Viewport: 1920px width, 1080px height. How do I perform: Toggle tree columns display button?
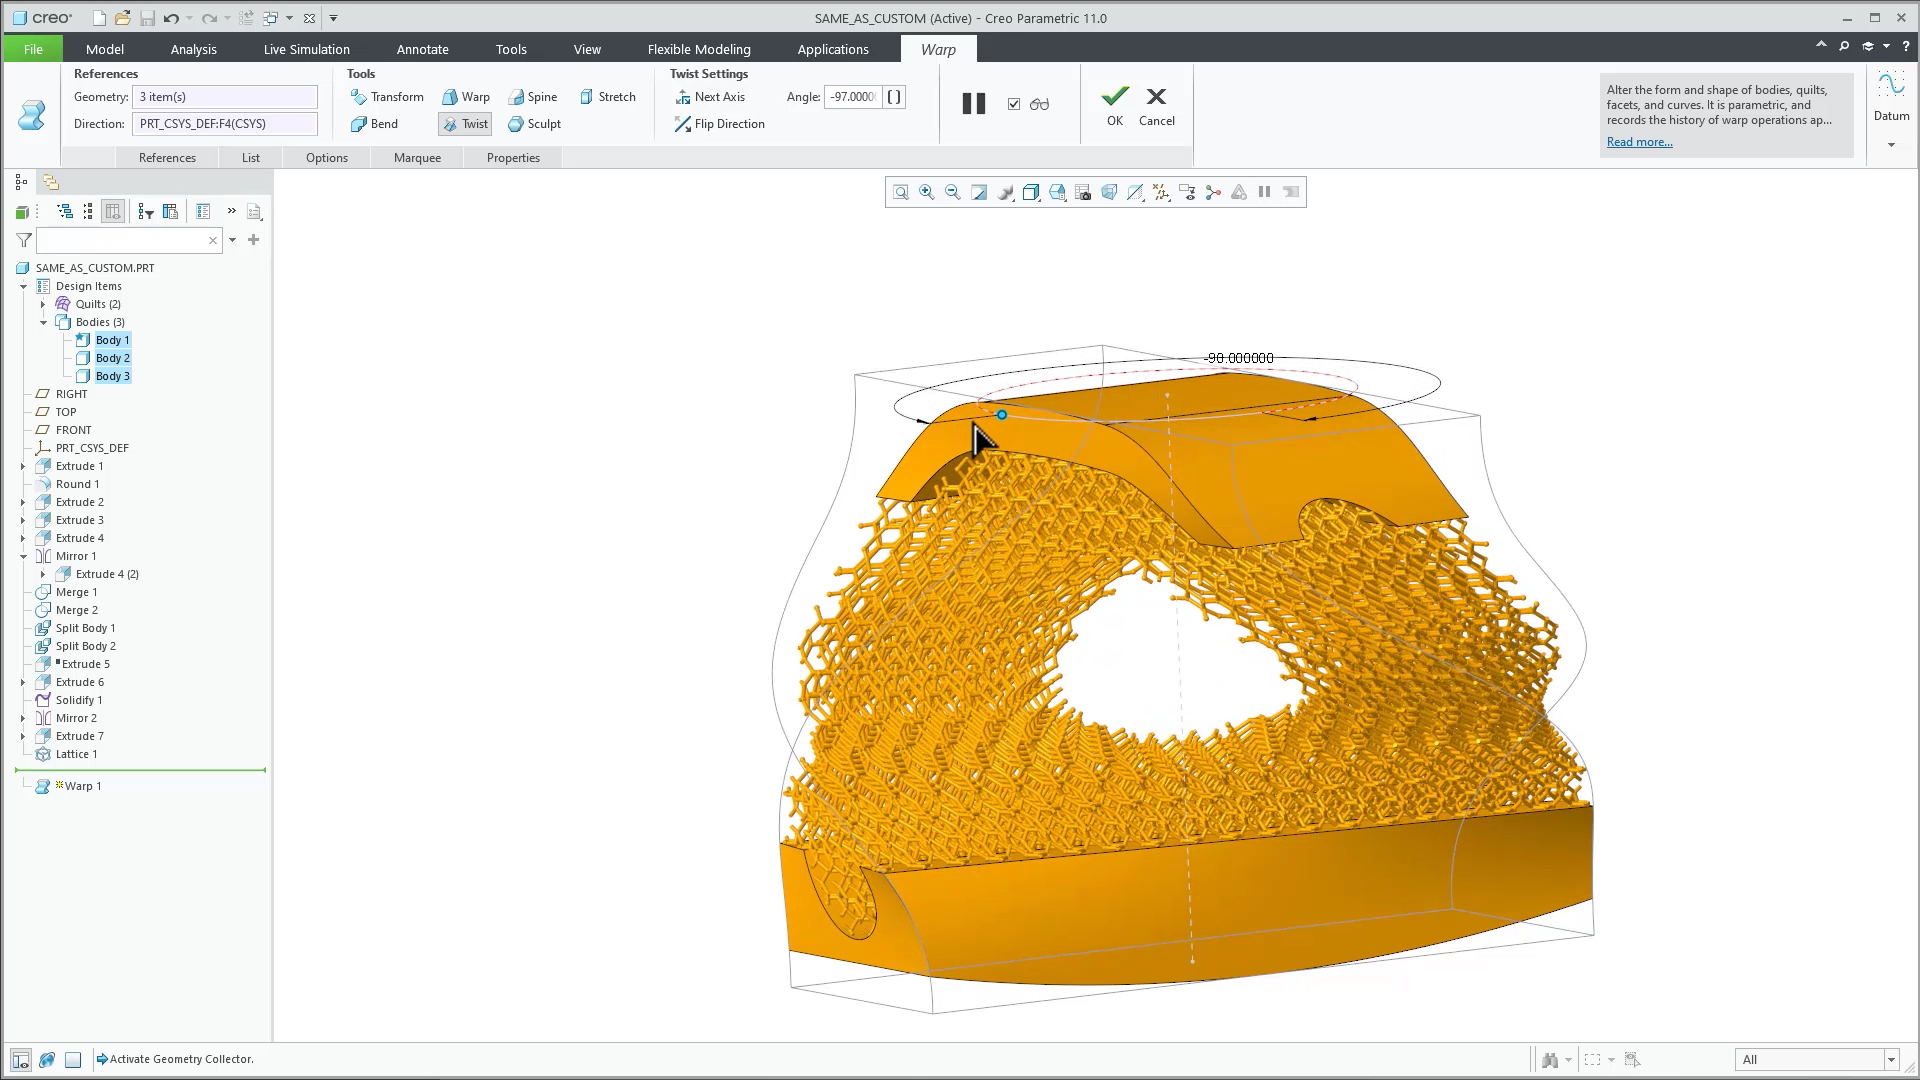113,211
